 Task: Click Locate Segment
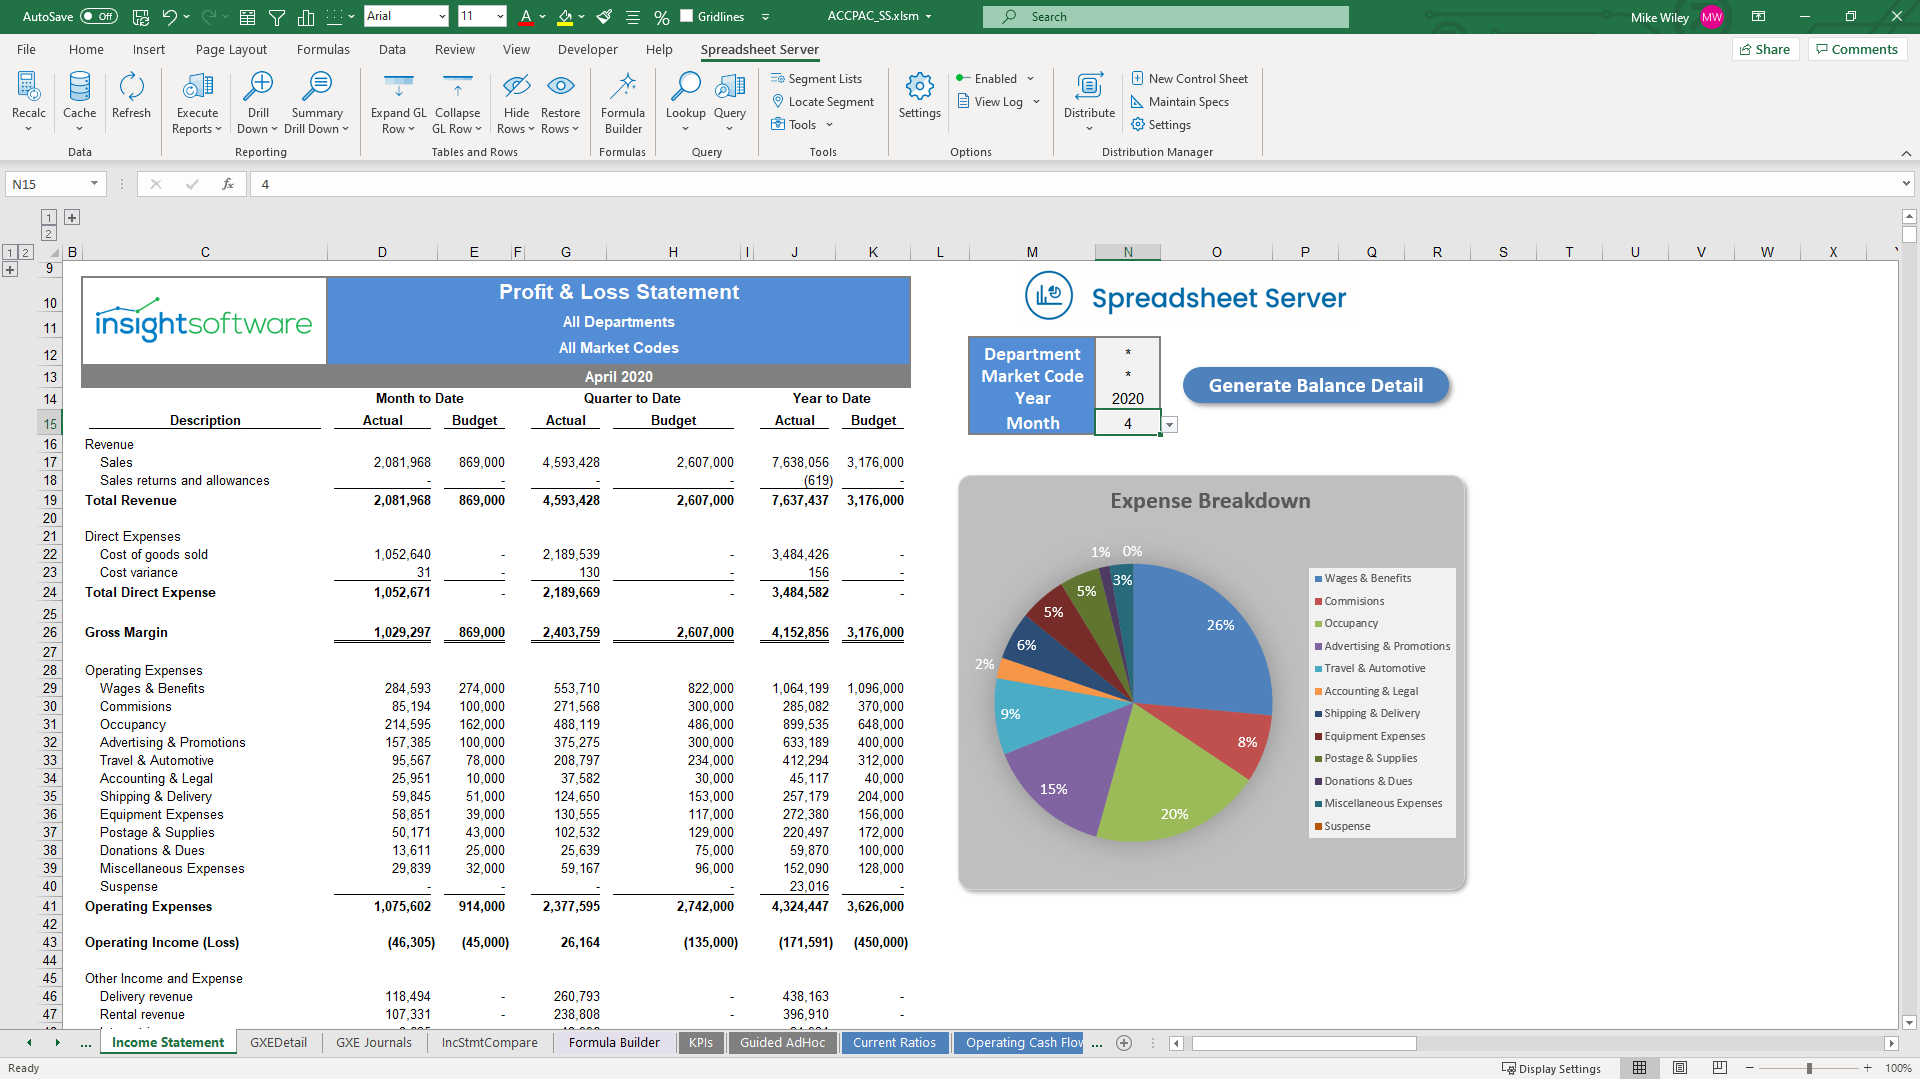pyautogui.click(x=823, y=102)
